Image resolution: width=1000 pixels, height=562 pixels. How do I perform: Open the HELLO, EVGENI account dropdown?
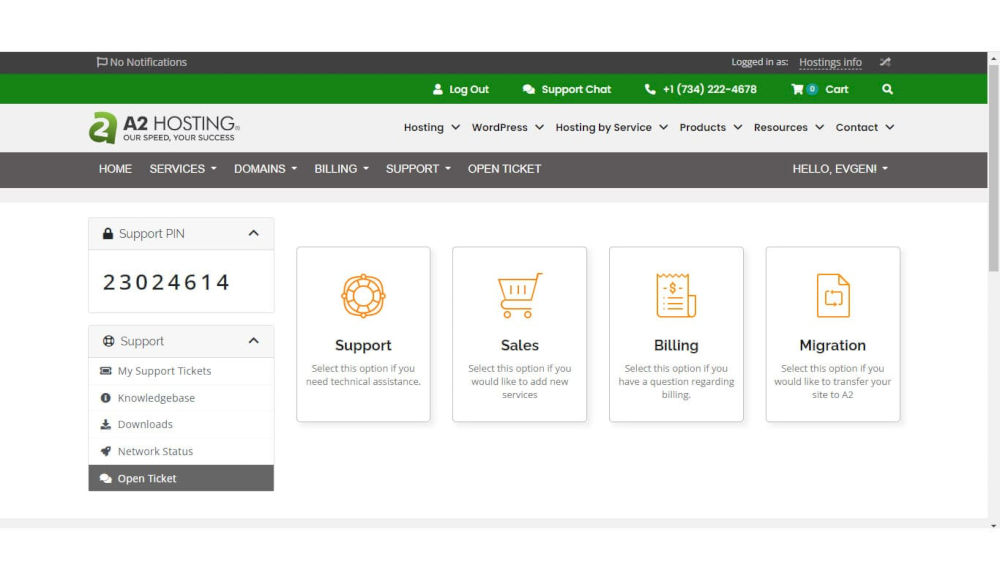pos(840,169)
